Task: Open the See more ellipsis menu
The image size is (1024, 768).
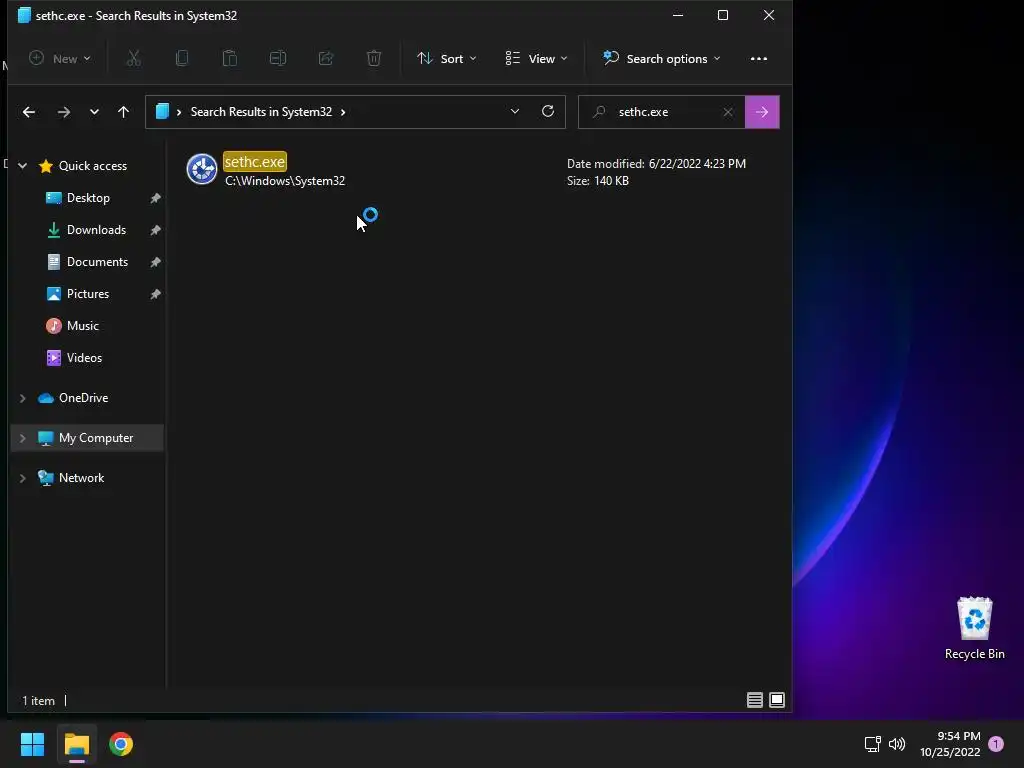Action: click(759, 59)
